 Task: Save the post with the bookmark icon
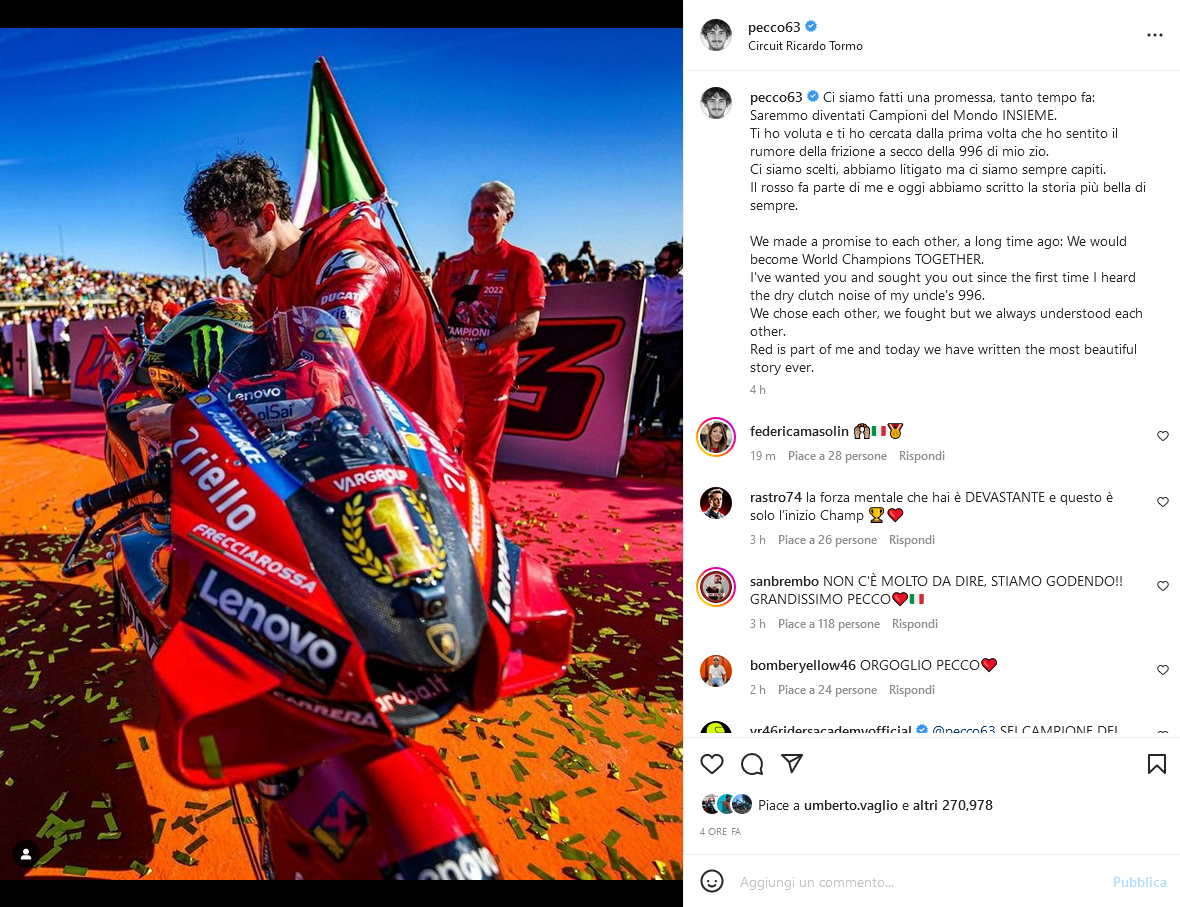(1157, 764)
